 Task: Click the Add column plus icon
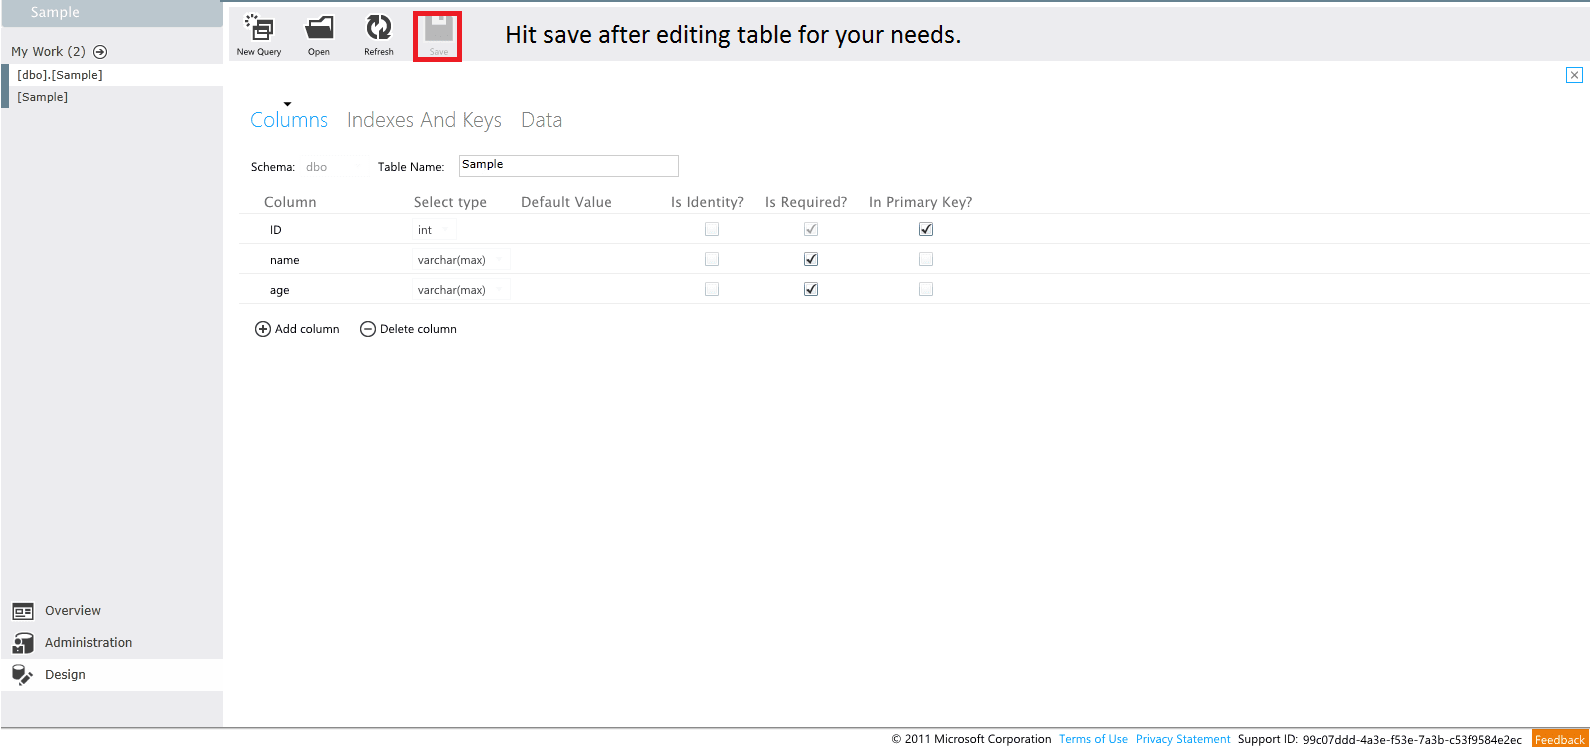point(263,329)
